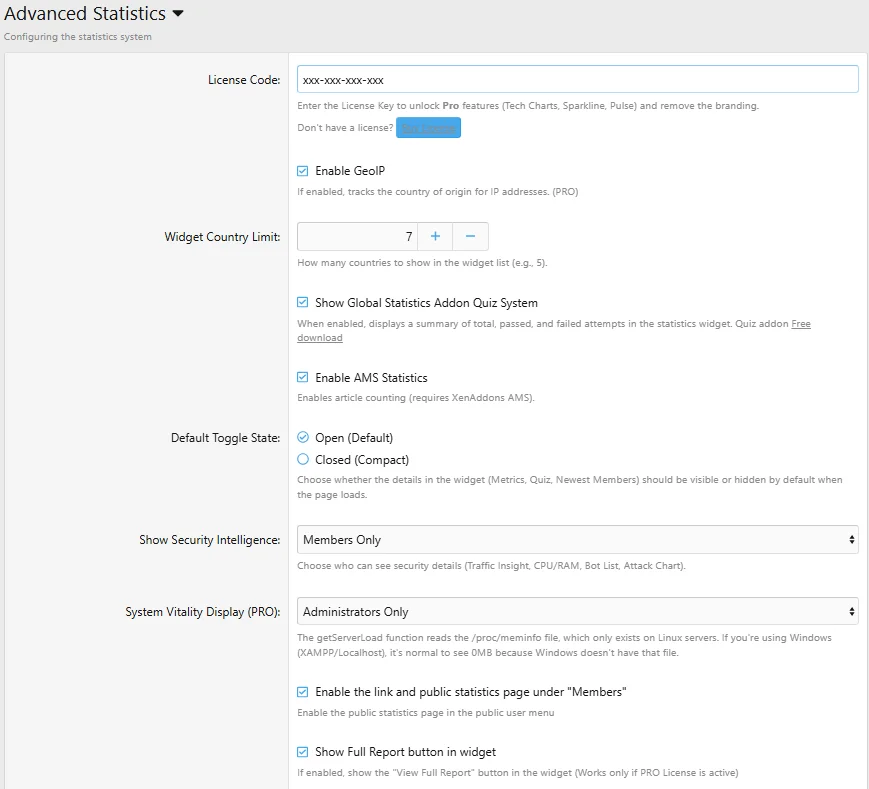Viewport: 869px width, 789px height.
Task: Click into the Widget Country Limit number field
Action: 357,237
